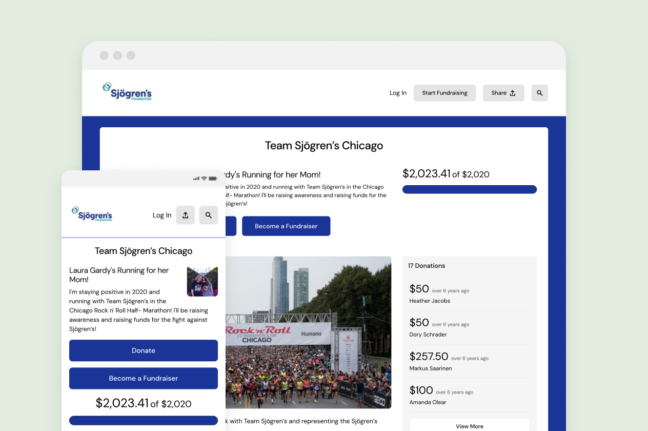Image resolution: width=648 pixels, height=431 pixels.
Task: Click the 17 Donations heading
Action: 426,266
